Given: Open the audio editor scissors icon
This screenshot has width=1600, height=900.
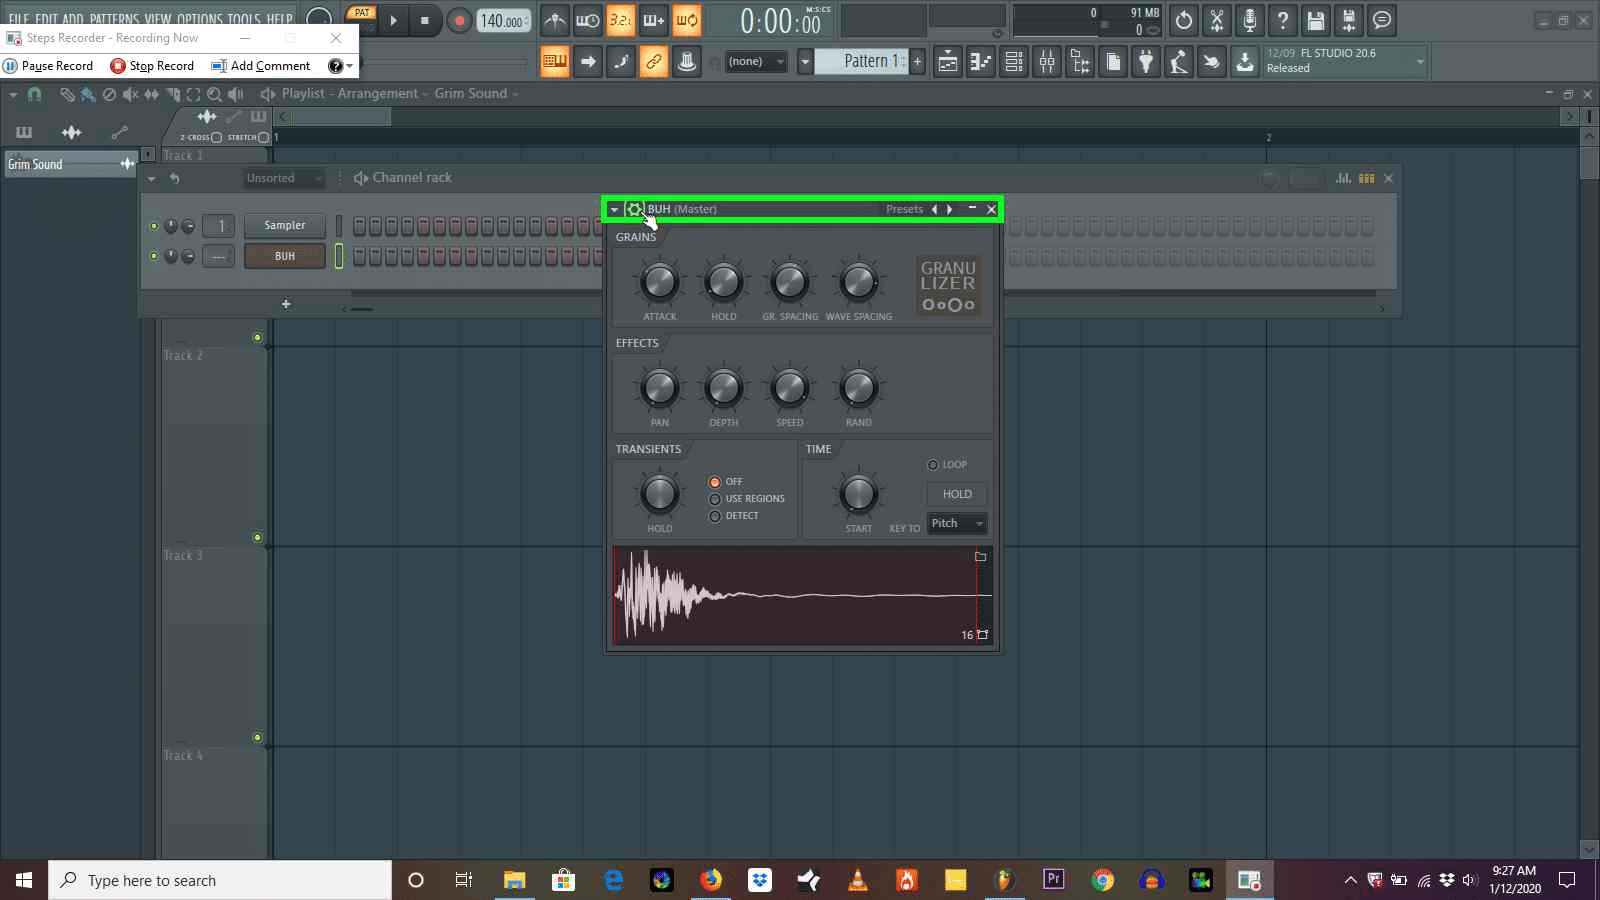Looking at the screenshot, I should [1216, 20].
